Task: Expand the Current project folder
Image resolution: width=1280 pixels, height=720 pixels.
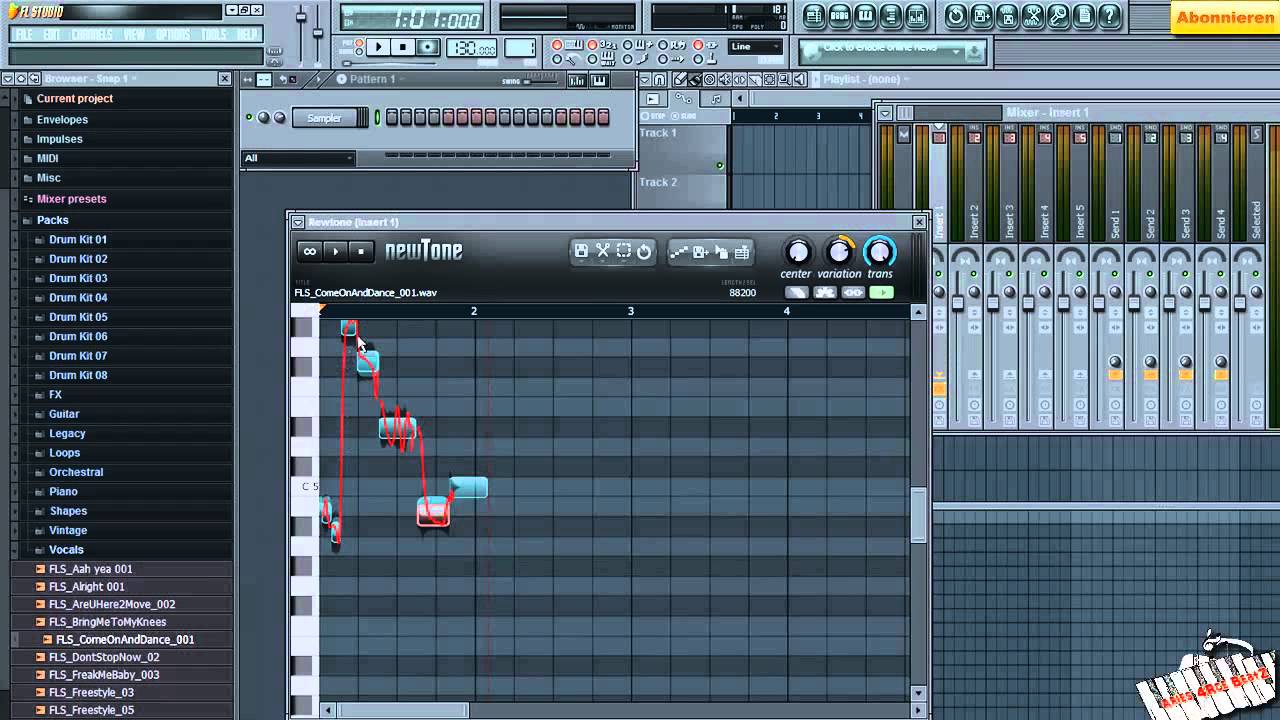Action: point(74,99)
